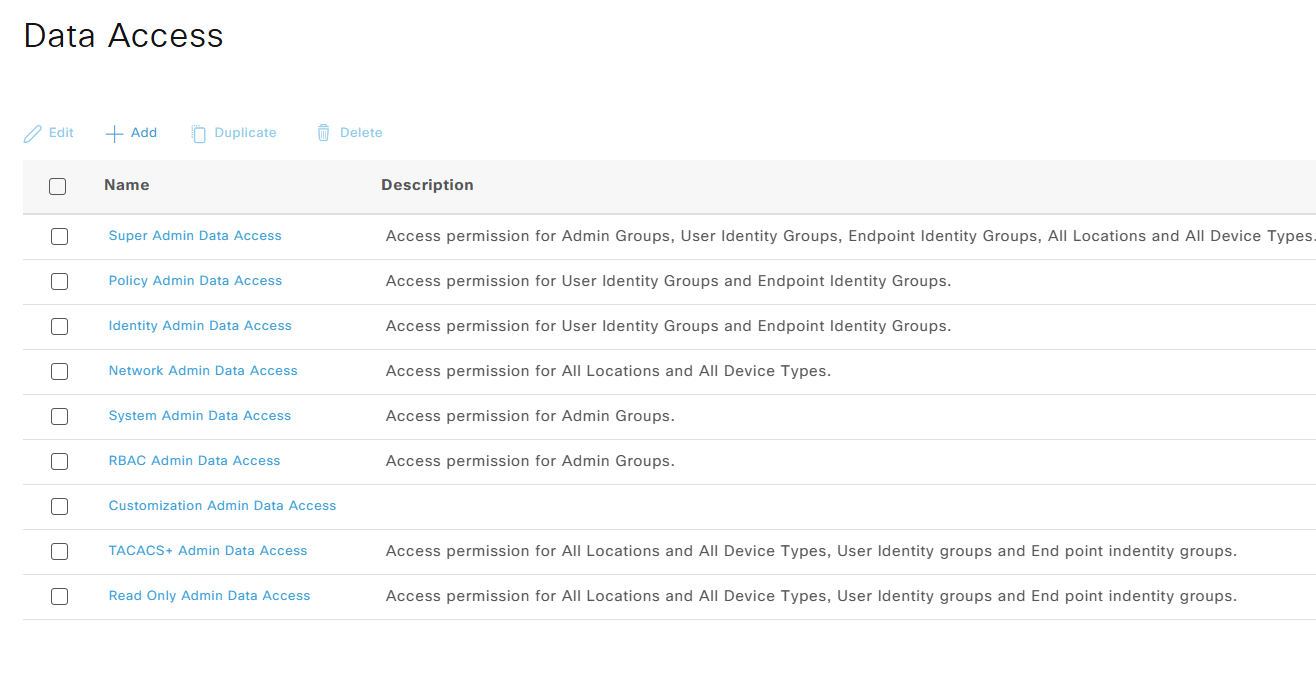This screenshot has height=685, width=1316.
Task: Click the Description column header
Action: tap(427, 185)
